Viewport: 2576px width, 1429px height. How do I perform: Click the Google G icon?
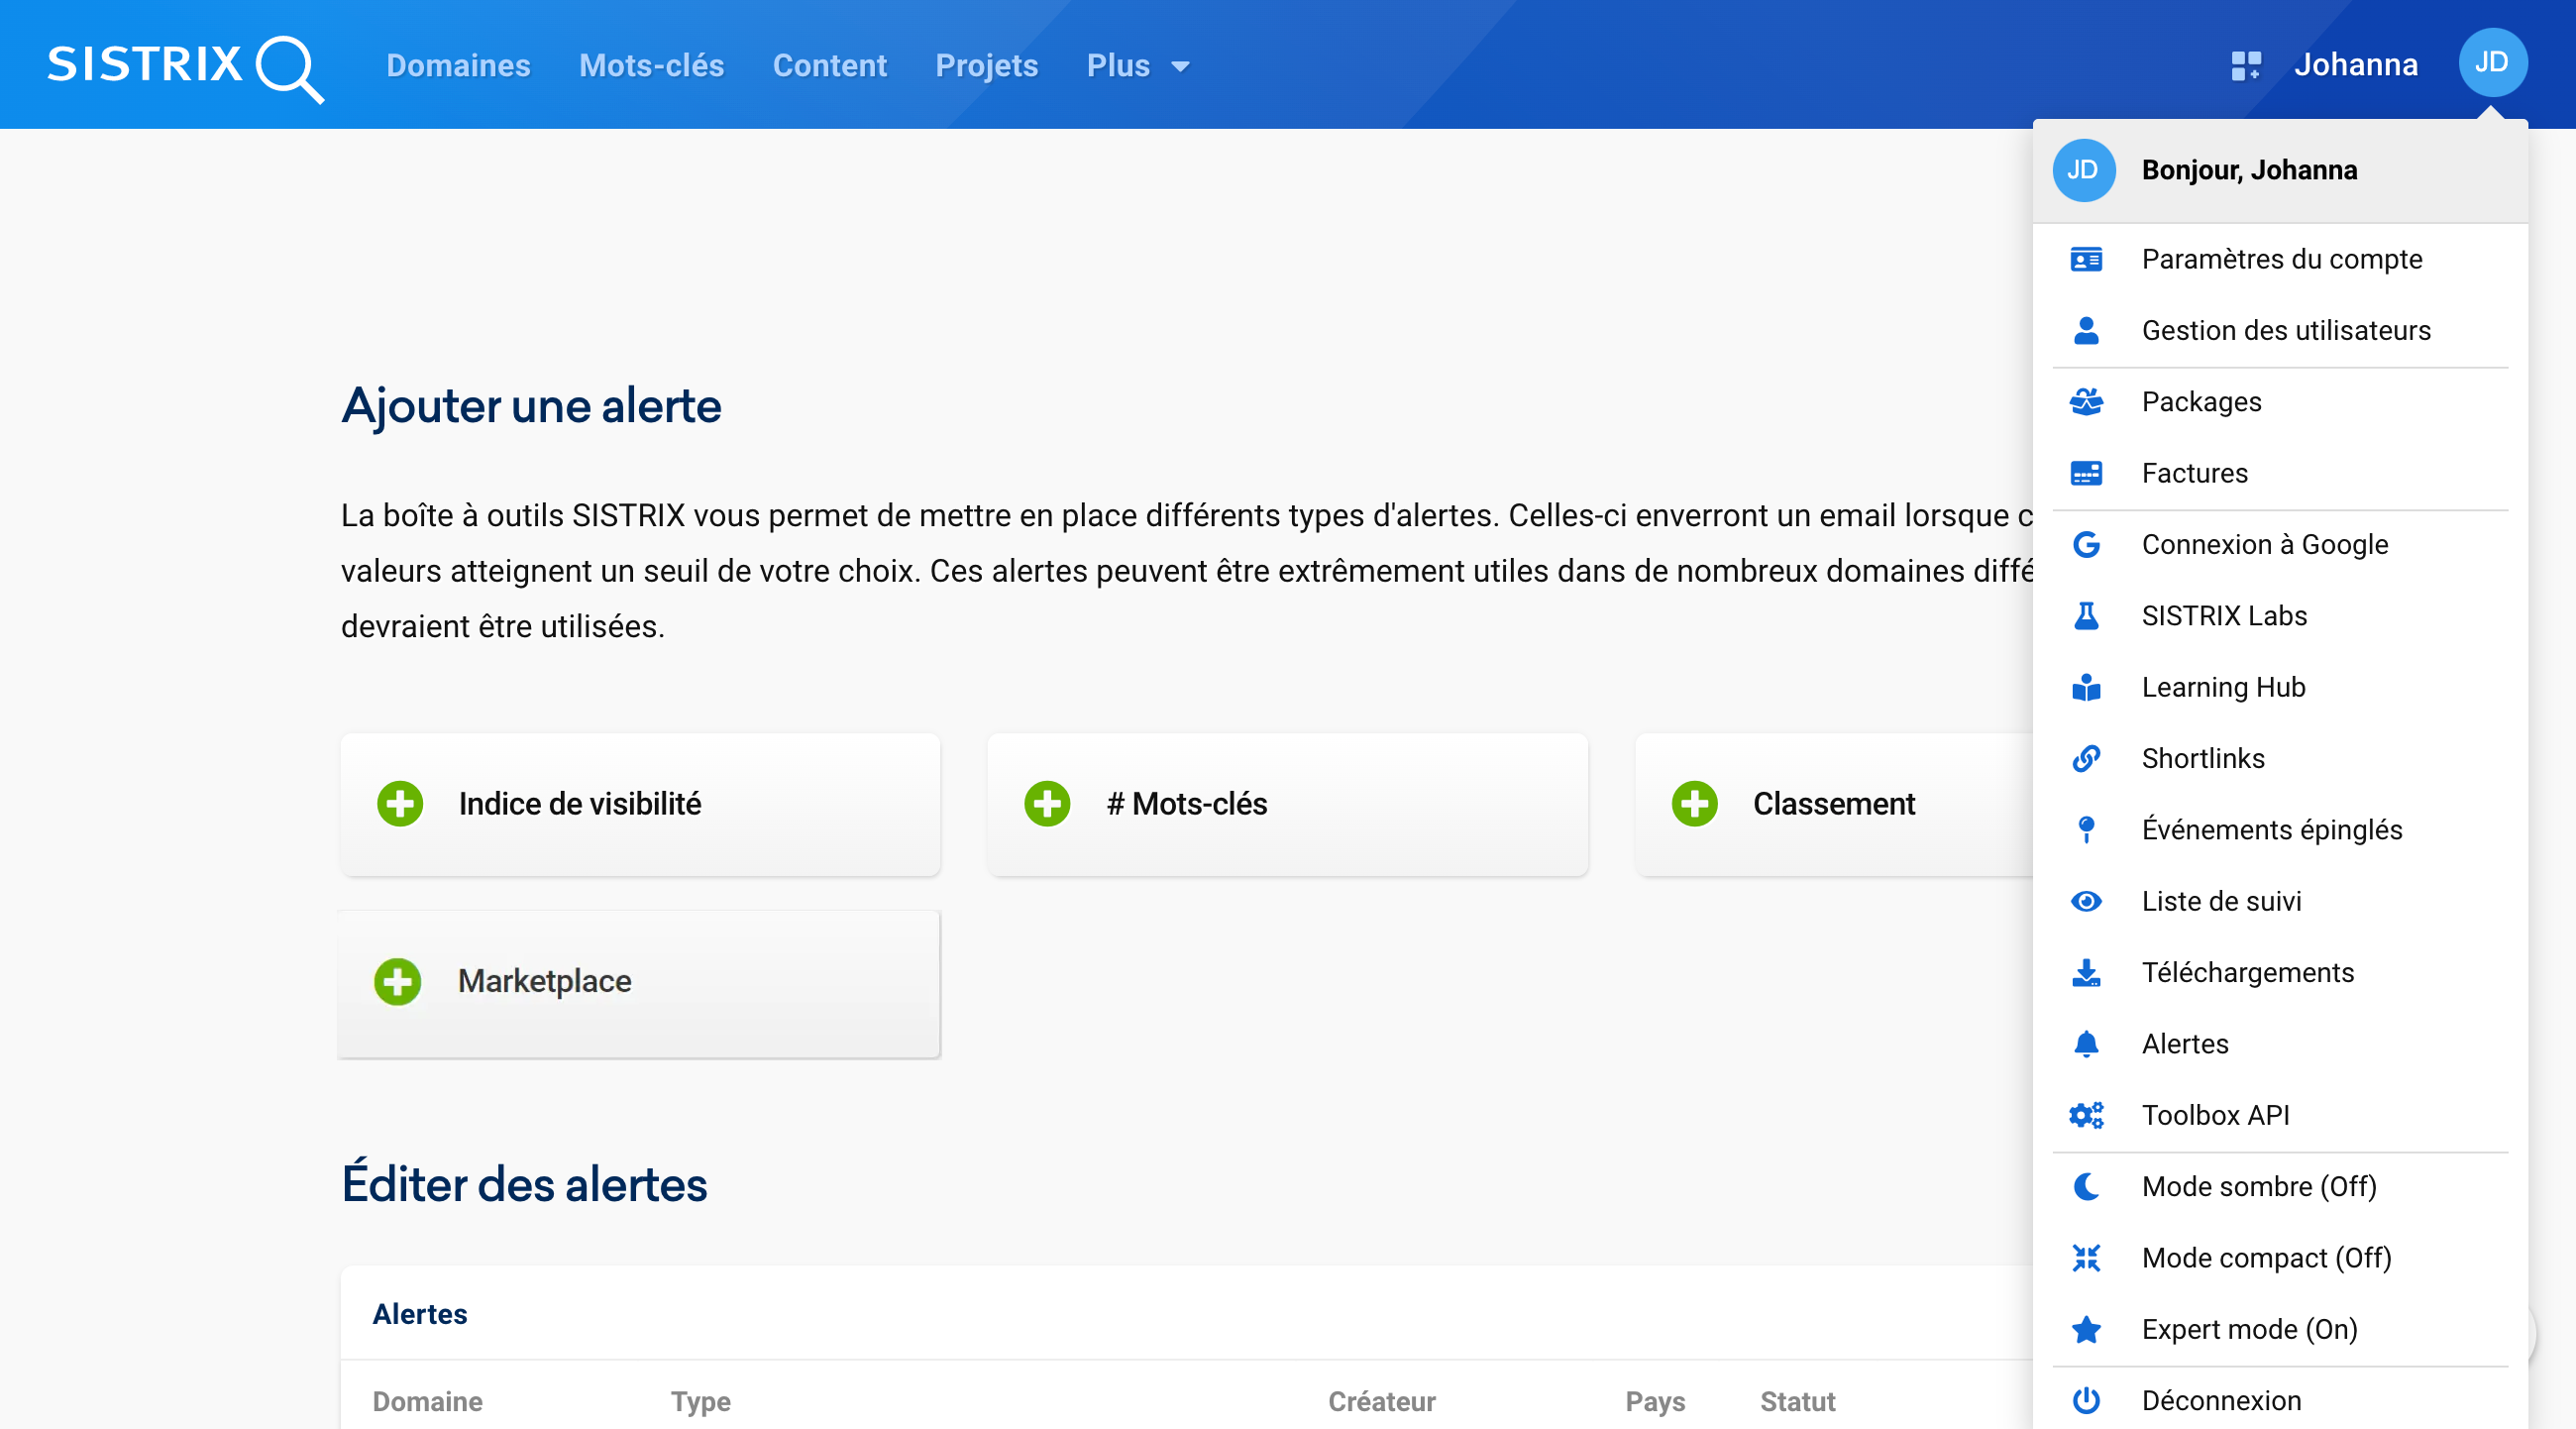2086,545
